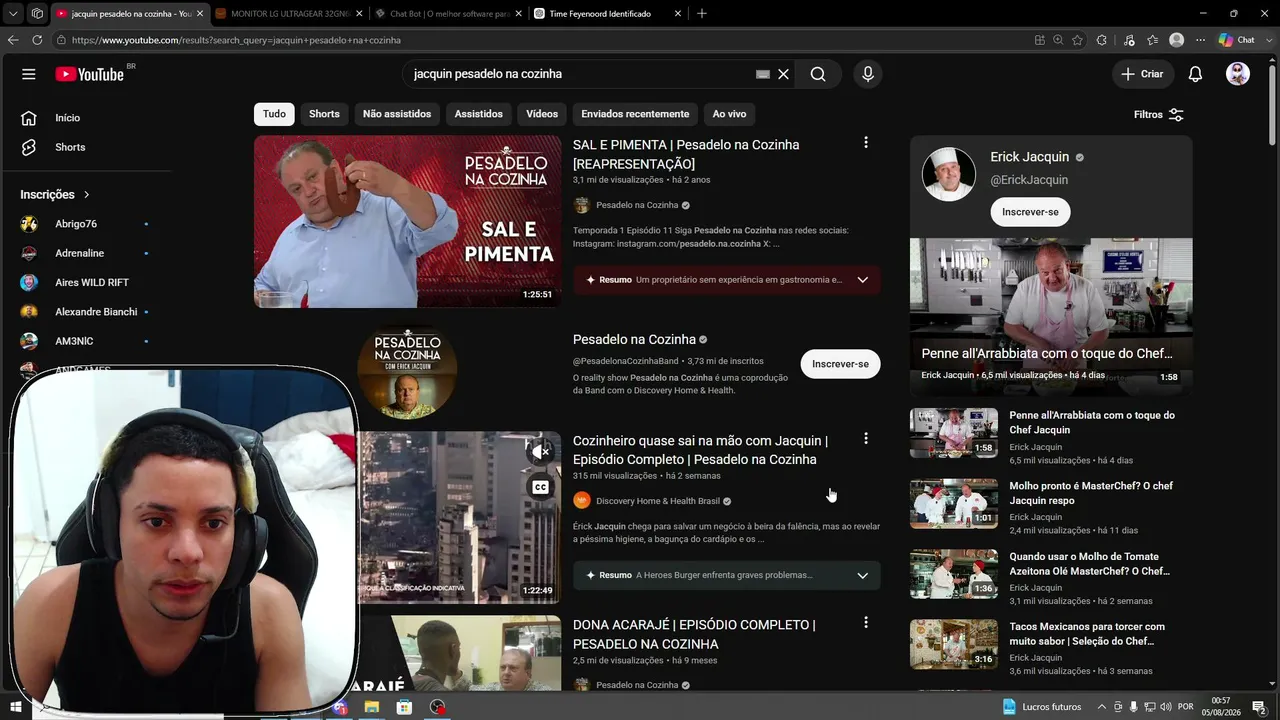This screenshot has width=1280, height=720.
Task: Open the Filtros options
Action: coord(1159,115)
